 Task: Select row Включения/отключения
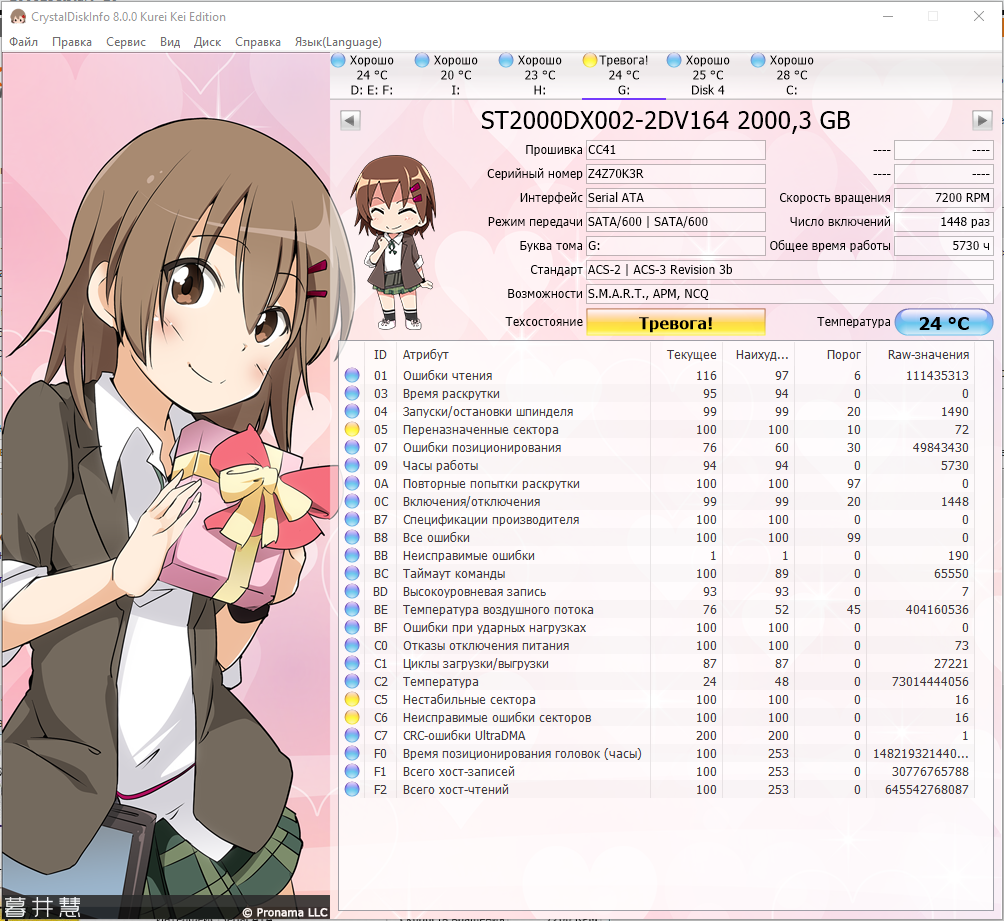pyautogui.click(x=656, y=501)
